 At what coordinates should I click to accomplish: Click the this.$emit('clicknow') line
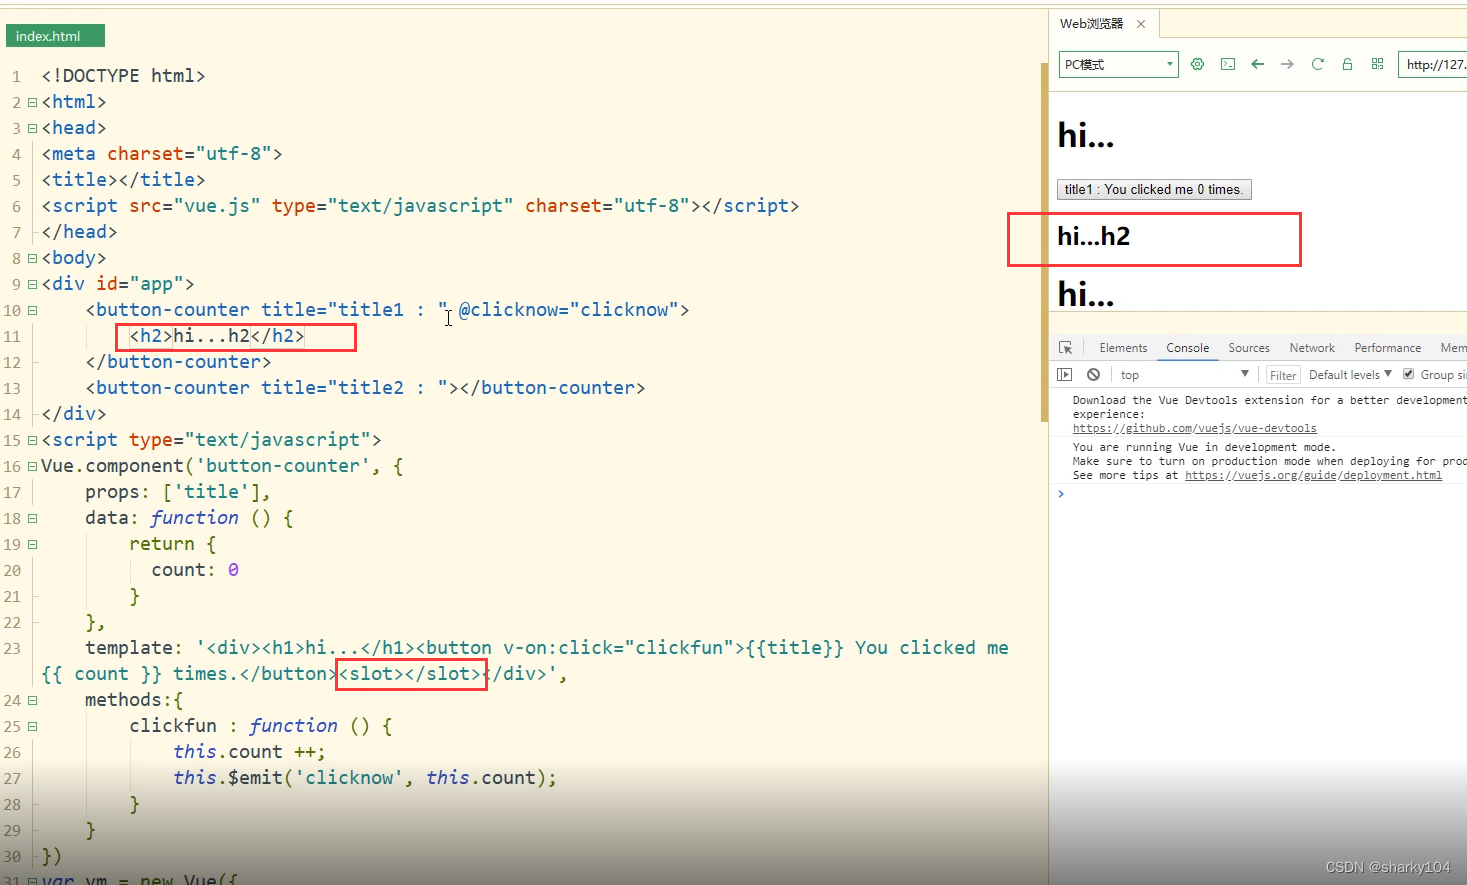365,778
